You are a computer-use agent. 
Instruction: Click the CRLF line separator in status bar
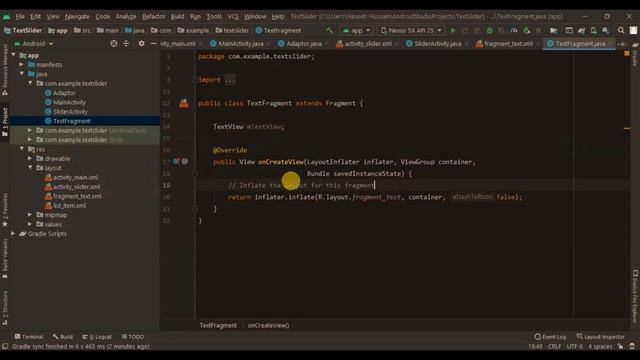click(554, 347)
